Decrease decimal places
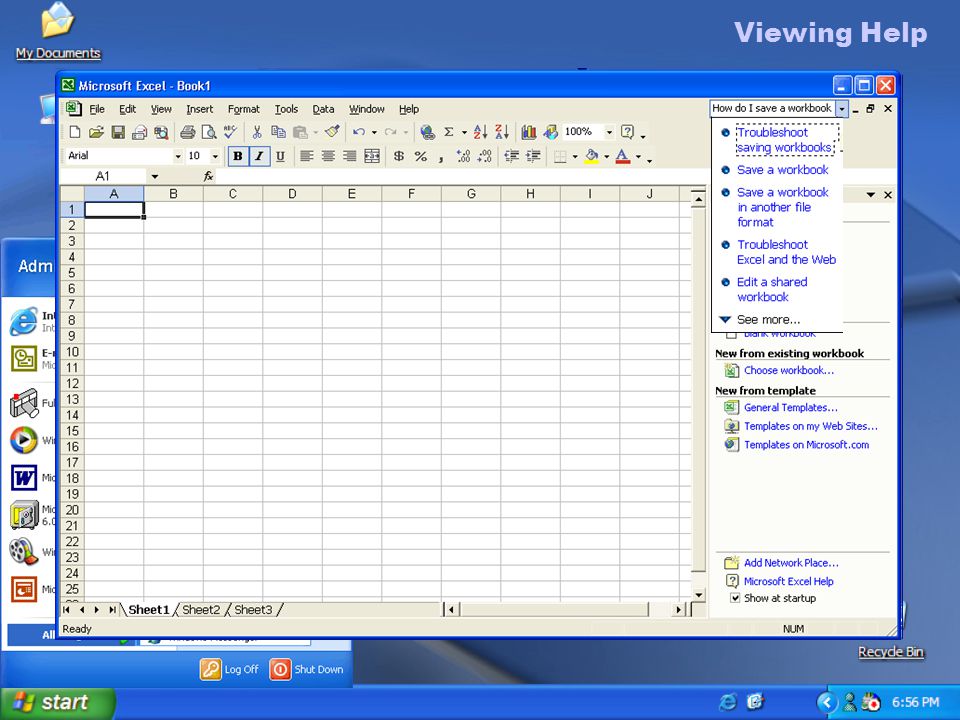The image size is (960, 720). tap(485, 156)
